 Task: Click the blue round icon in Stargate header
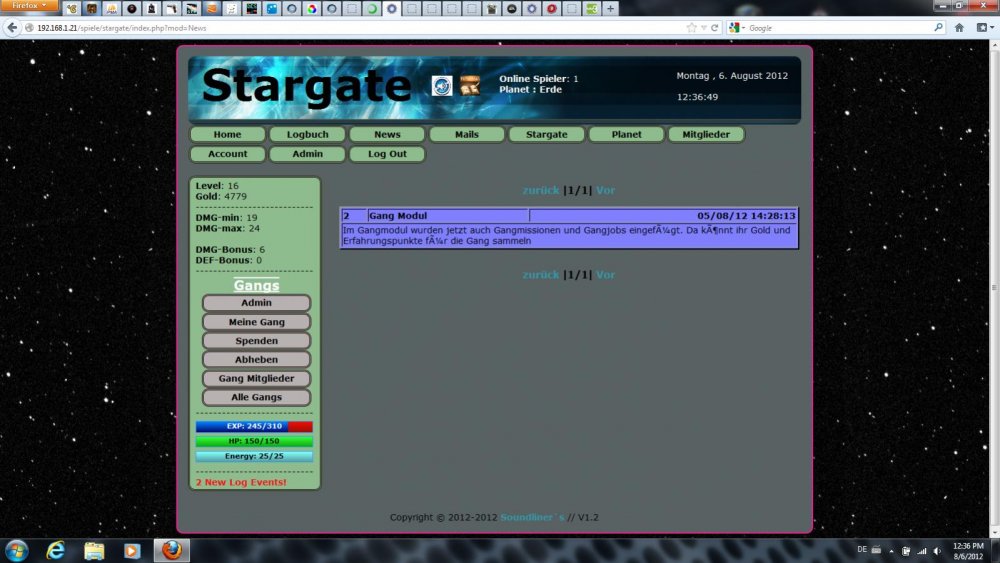point(442,86)
